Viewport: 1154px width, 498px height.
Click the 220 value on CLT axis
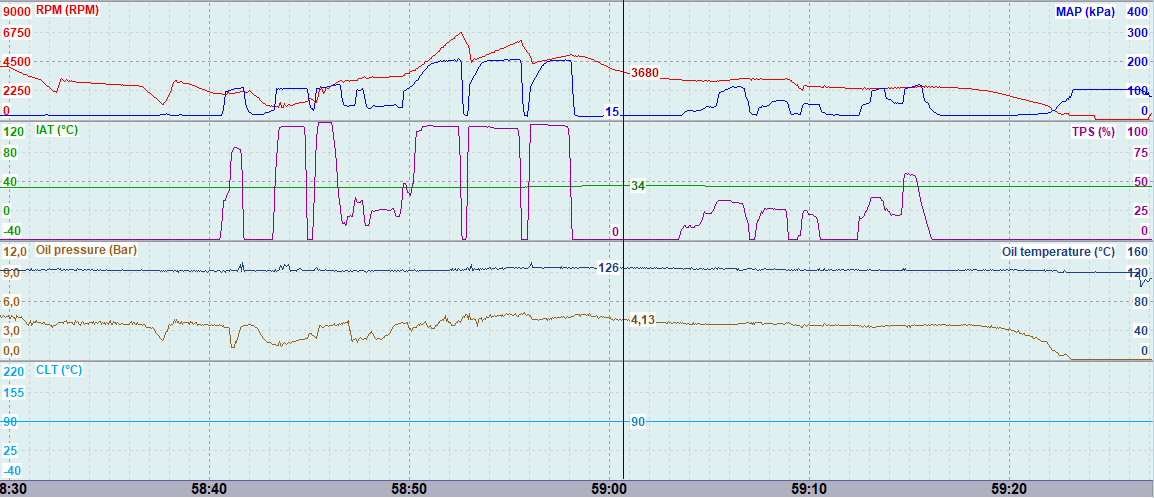click(x=14, y=370)
